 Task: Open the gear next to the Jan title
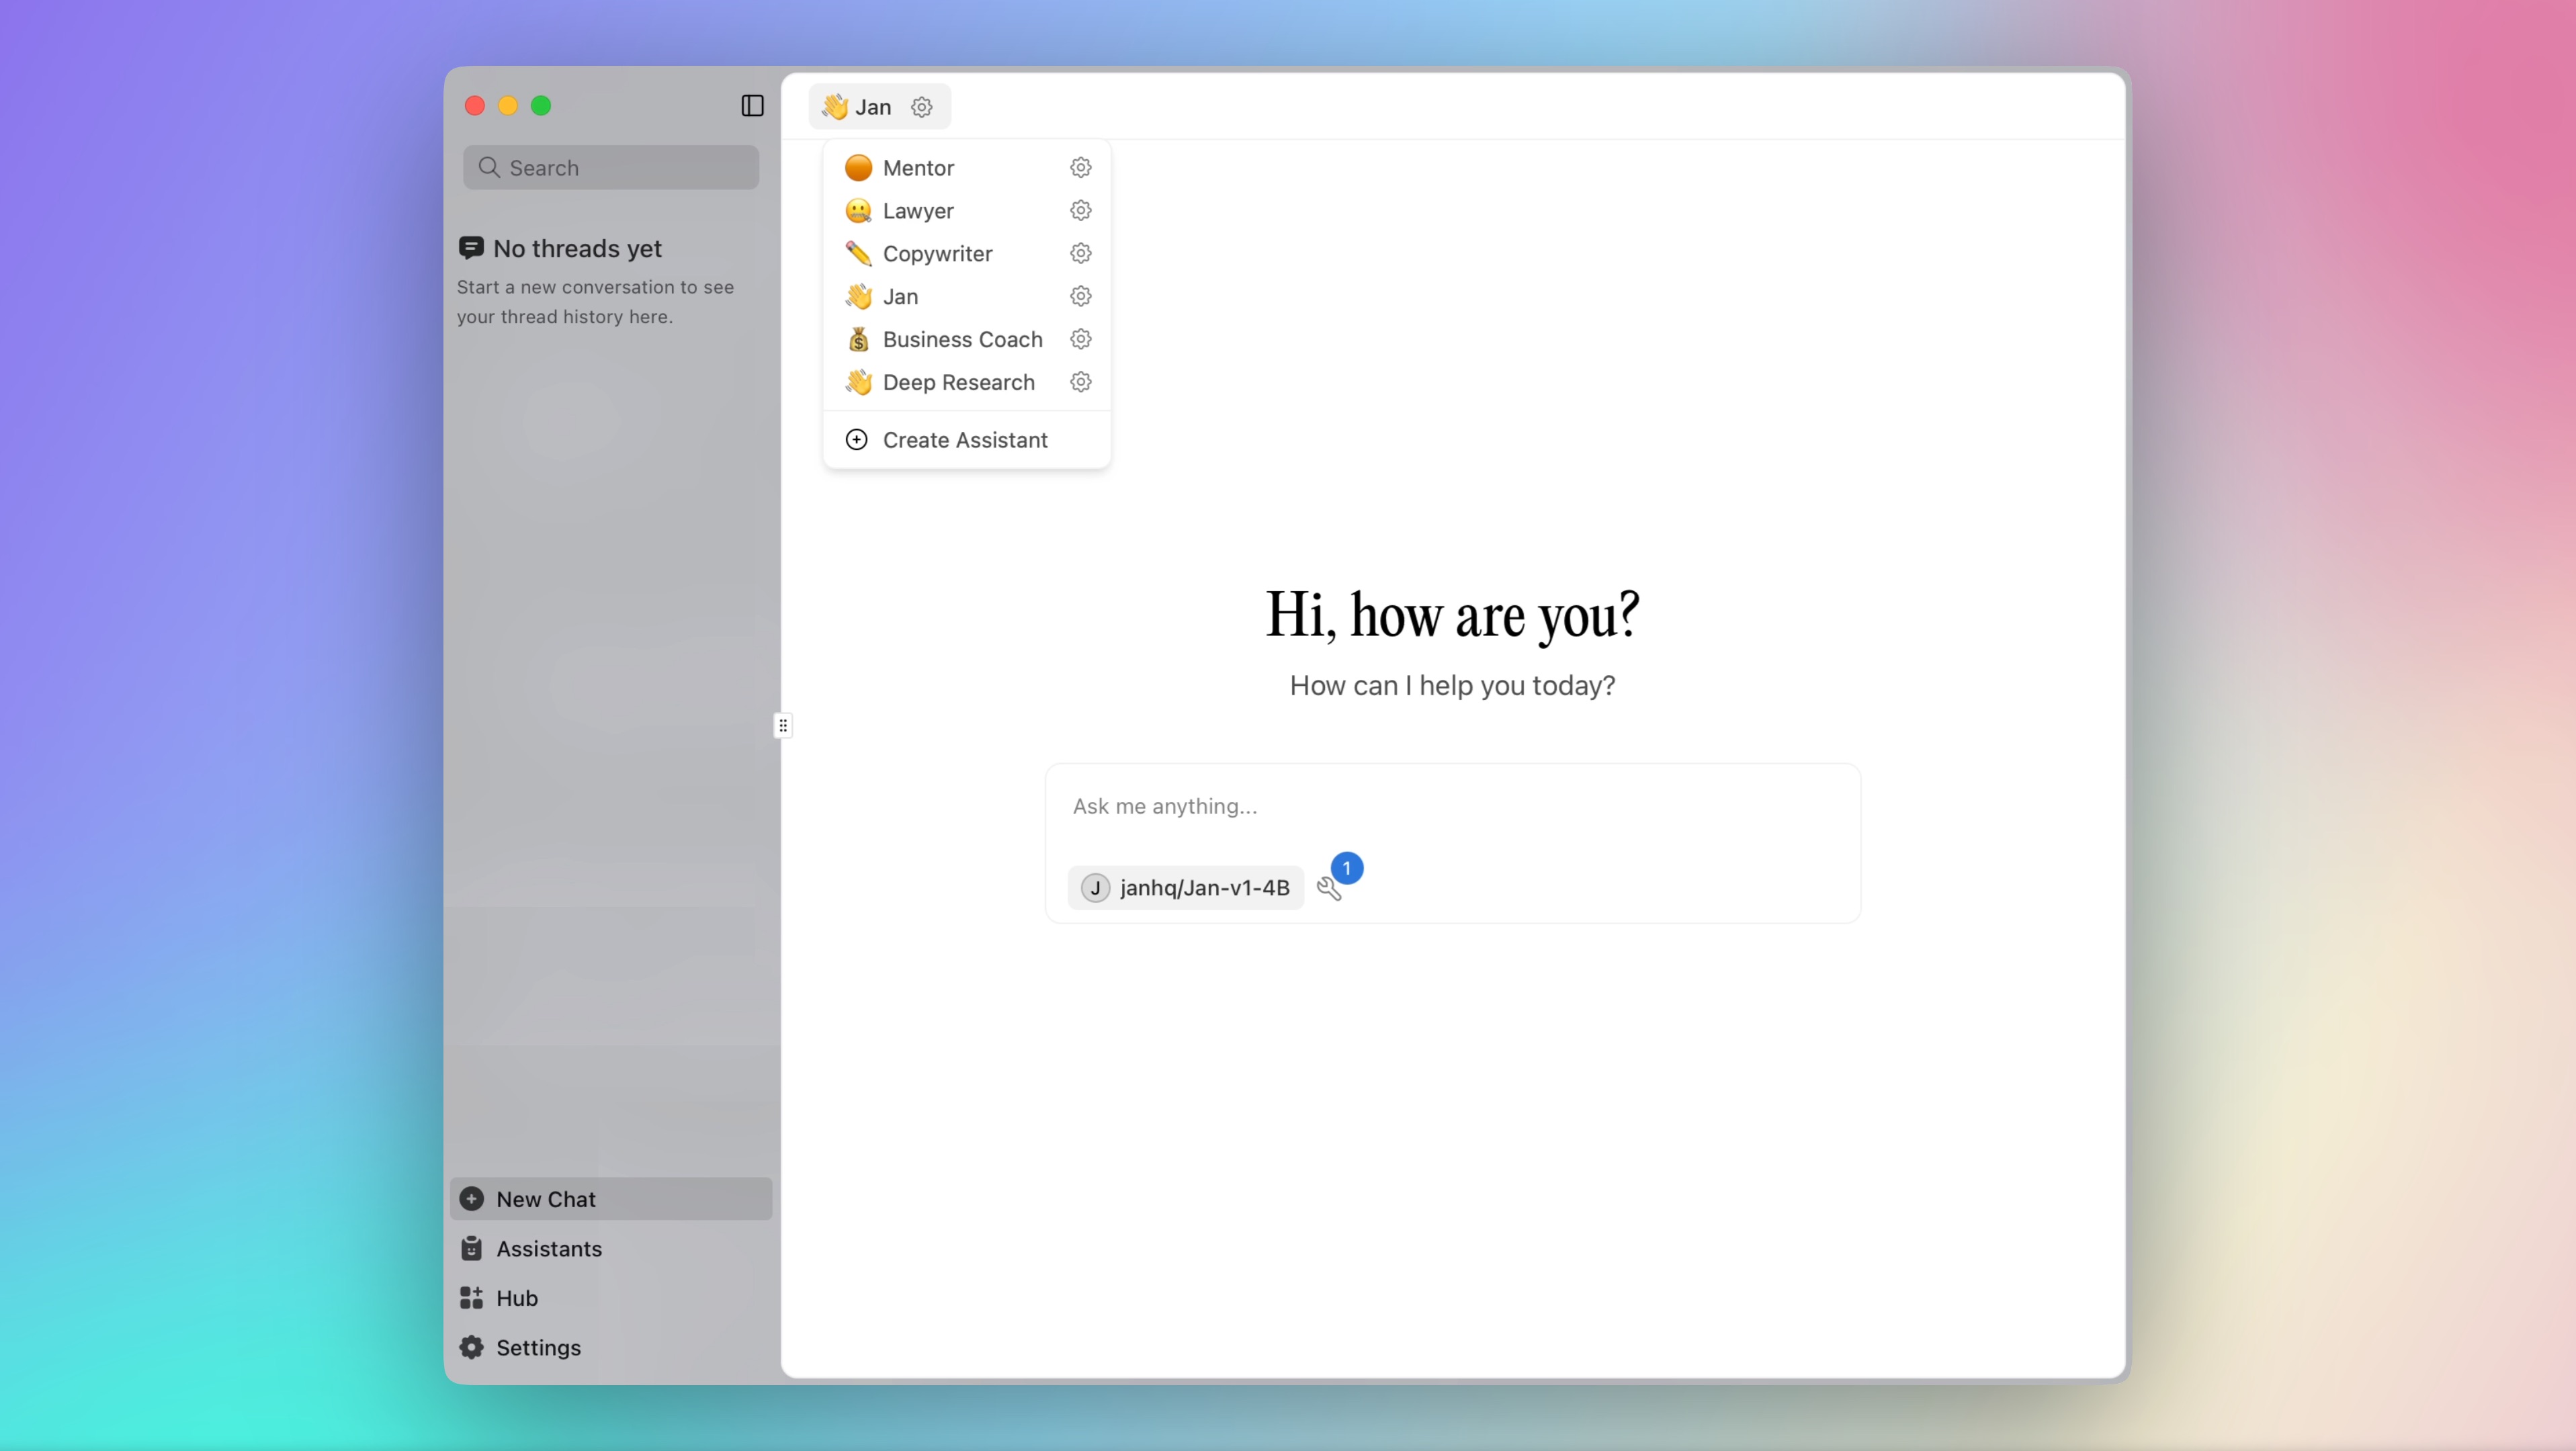pos(921,107)
